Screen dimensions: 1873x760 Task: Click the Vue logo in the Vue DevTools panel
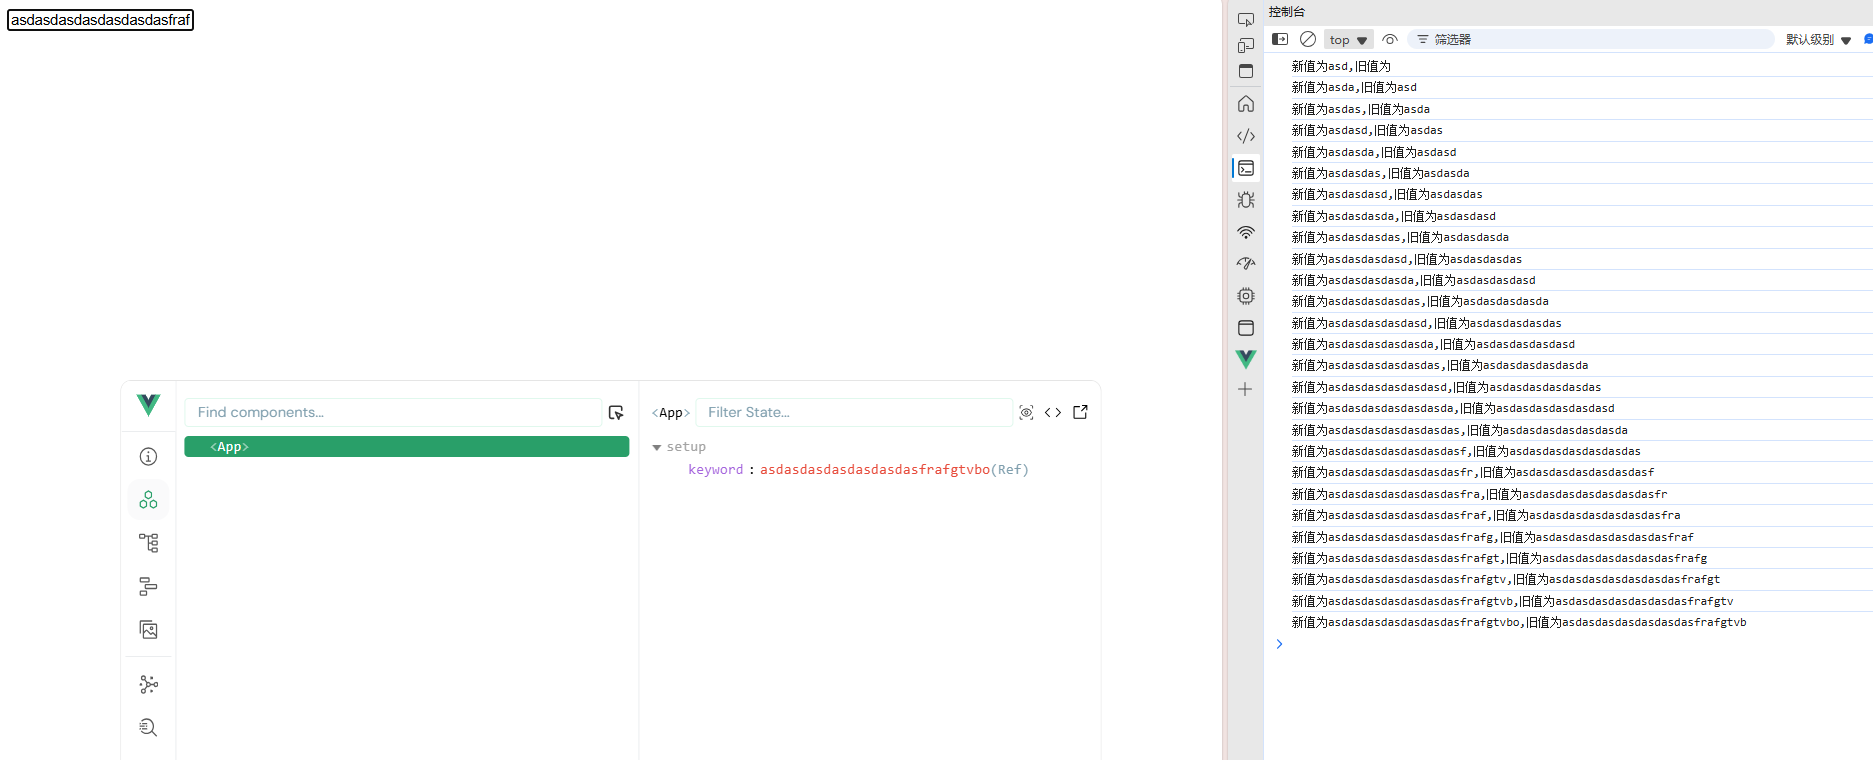tap(148, 405)
